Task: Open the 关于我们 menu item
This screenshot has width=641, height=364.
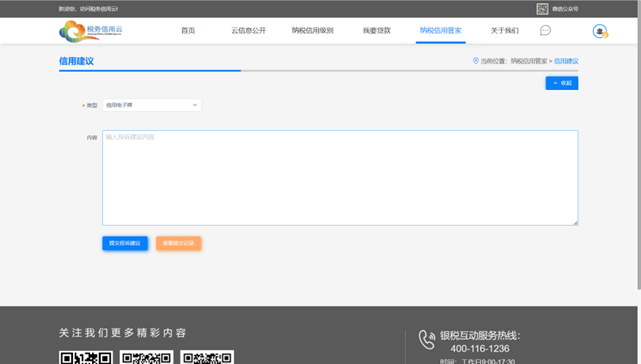Action: 505,31
